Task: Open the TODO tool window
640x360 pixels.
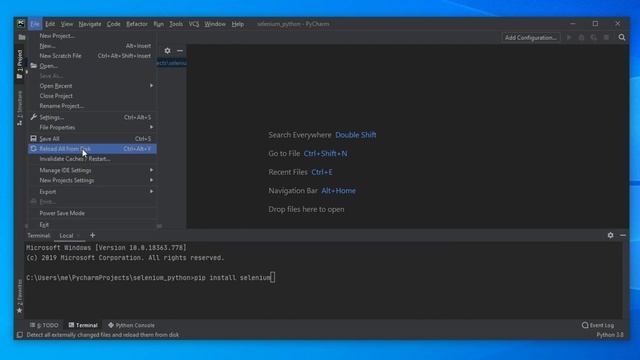Action: (44, 325)
